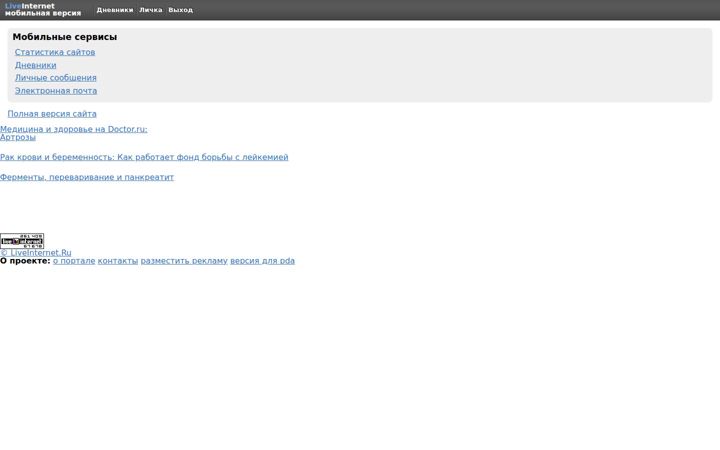Image resolution: width=720 pixels, height=450 pixels.
Task: Open the © LiveInternet.Ru footer link
Action: tap(36, 253)
